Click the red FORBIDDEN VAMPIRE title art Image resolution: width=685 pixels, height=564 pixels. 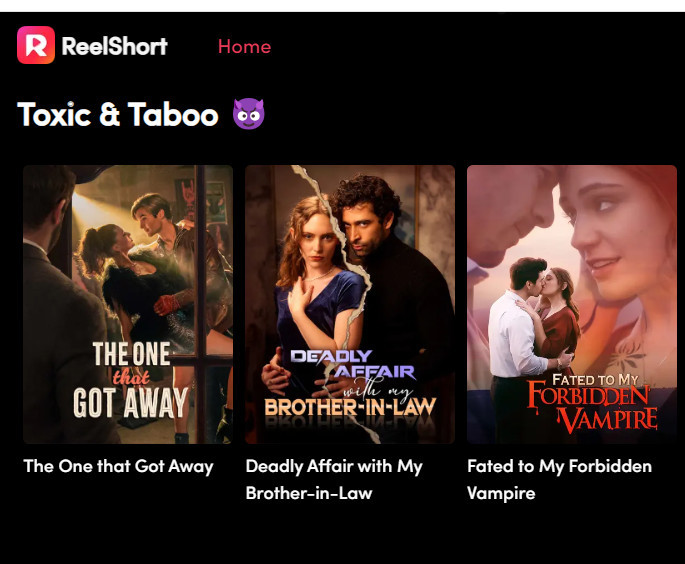point(592,406)
